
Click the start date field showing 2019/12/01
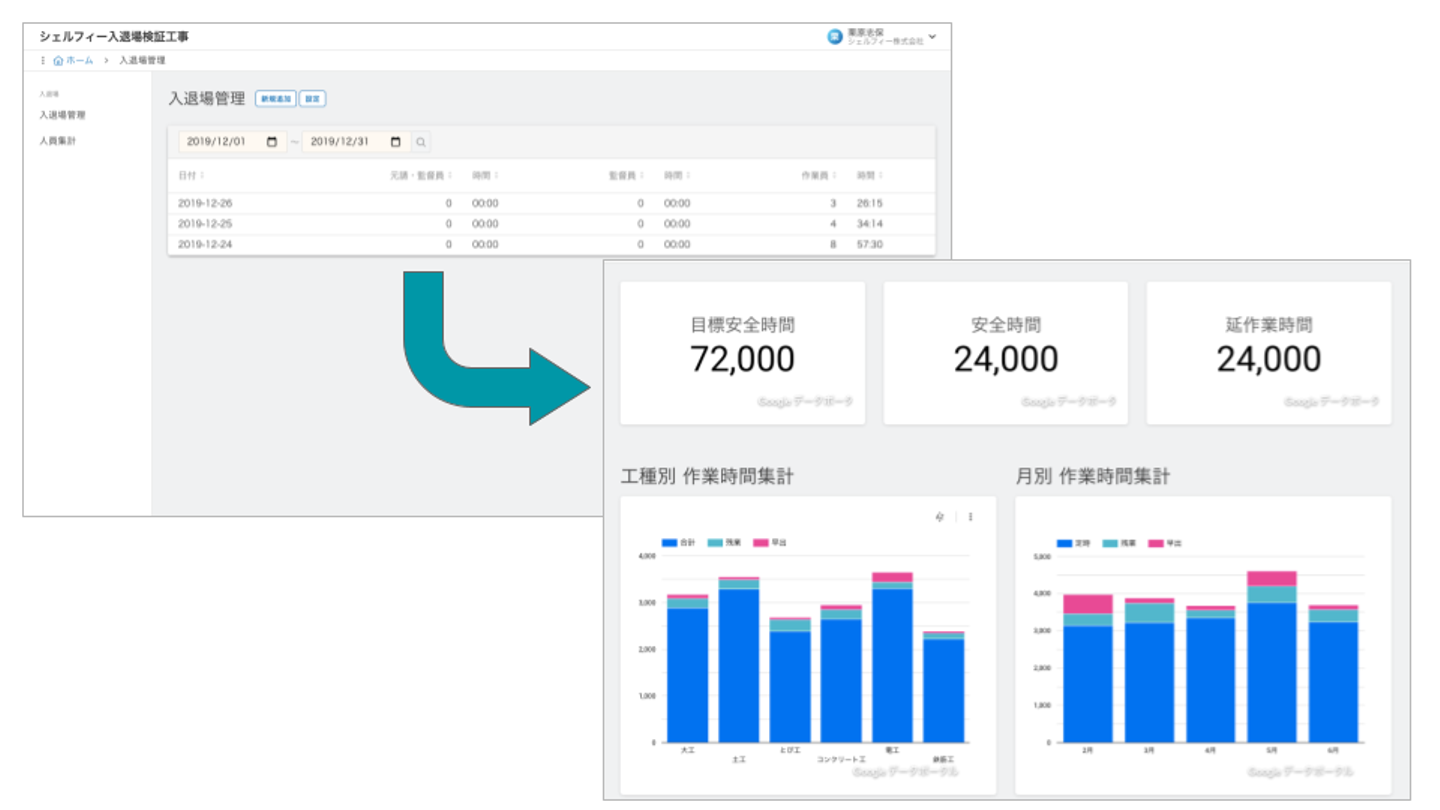click(x=232, y=142)
